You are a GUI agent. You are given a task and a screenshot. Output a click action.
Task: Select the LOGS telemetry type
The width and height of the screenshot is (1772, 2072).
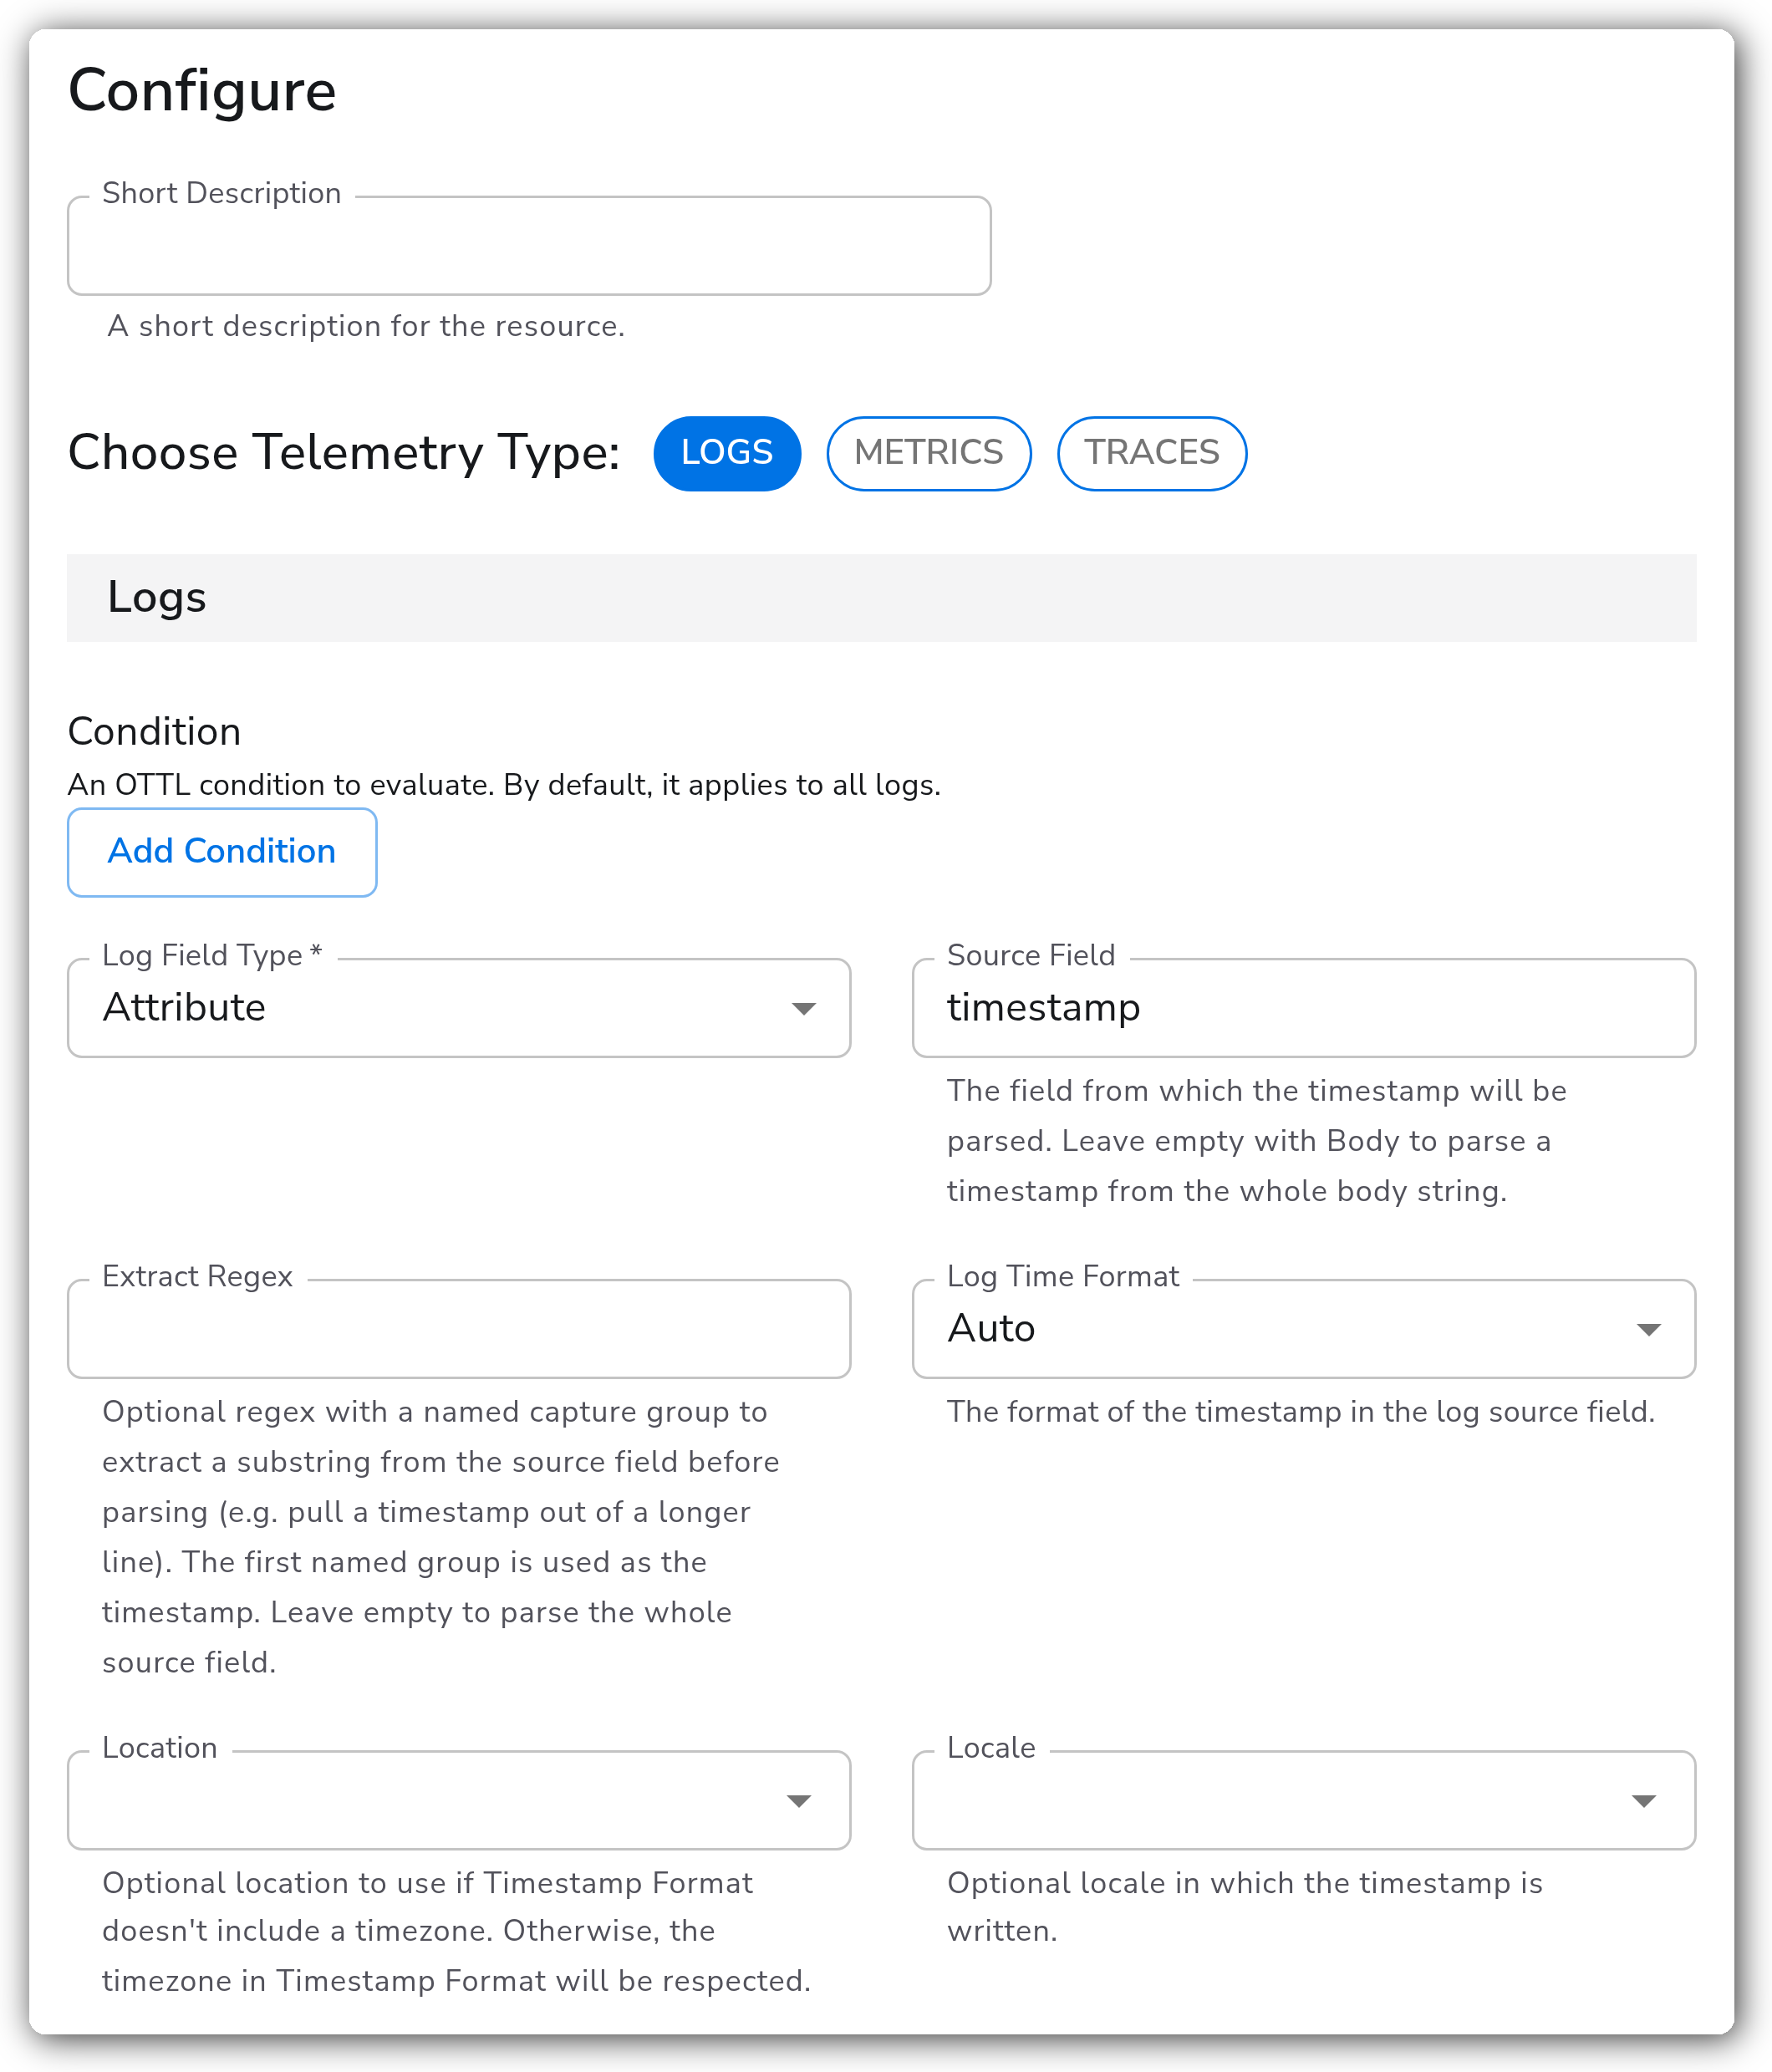727,453
